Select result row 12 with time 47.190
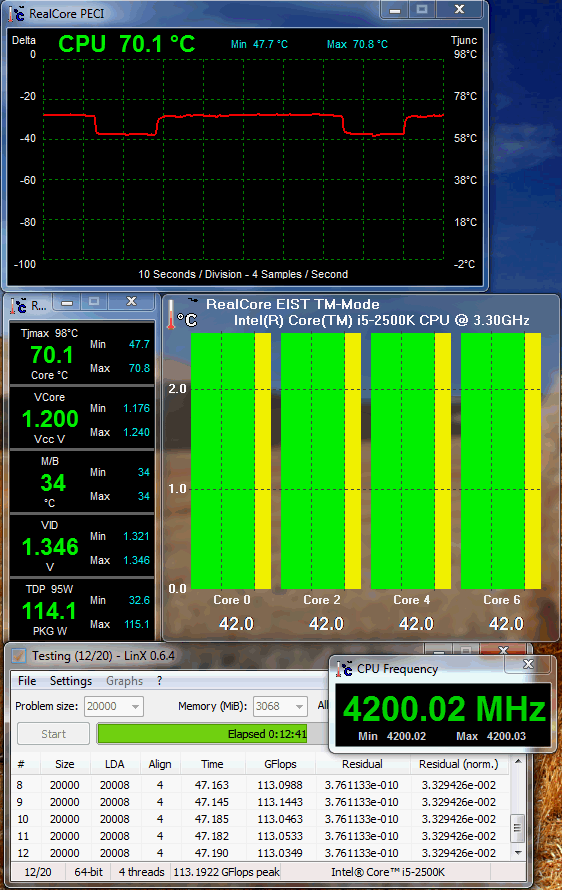Viewport: 562px width, 890px height. pyautogui.click(x=261, y=853)
